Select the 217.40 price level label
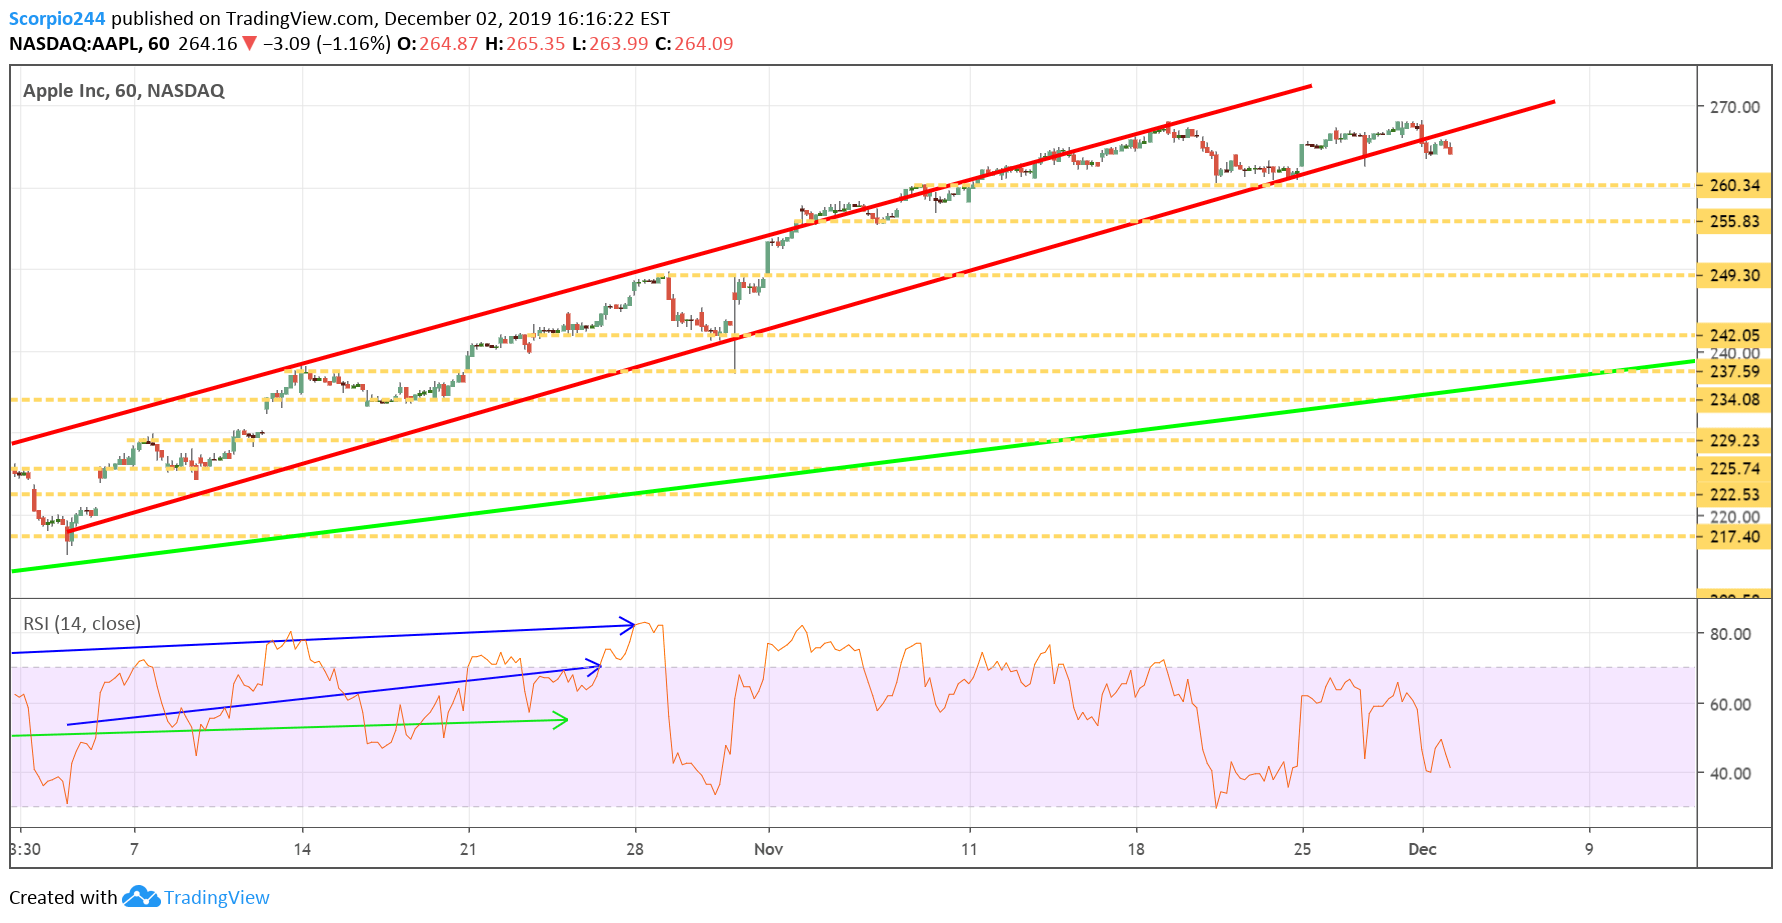This screenshot has width=1782, height=923. click(1734, 537)
